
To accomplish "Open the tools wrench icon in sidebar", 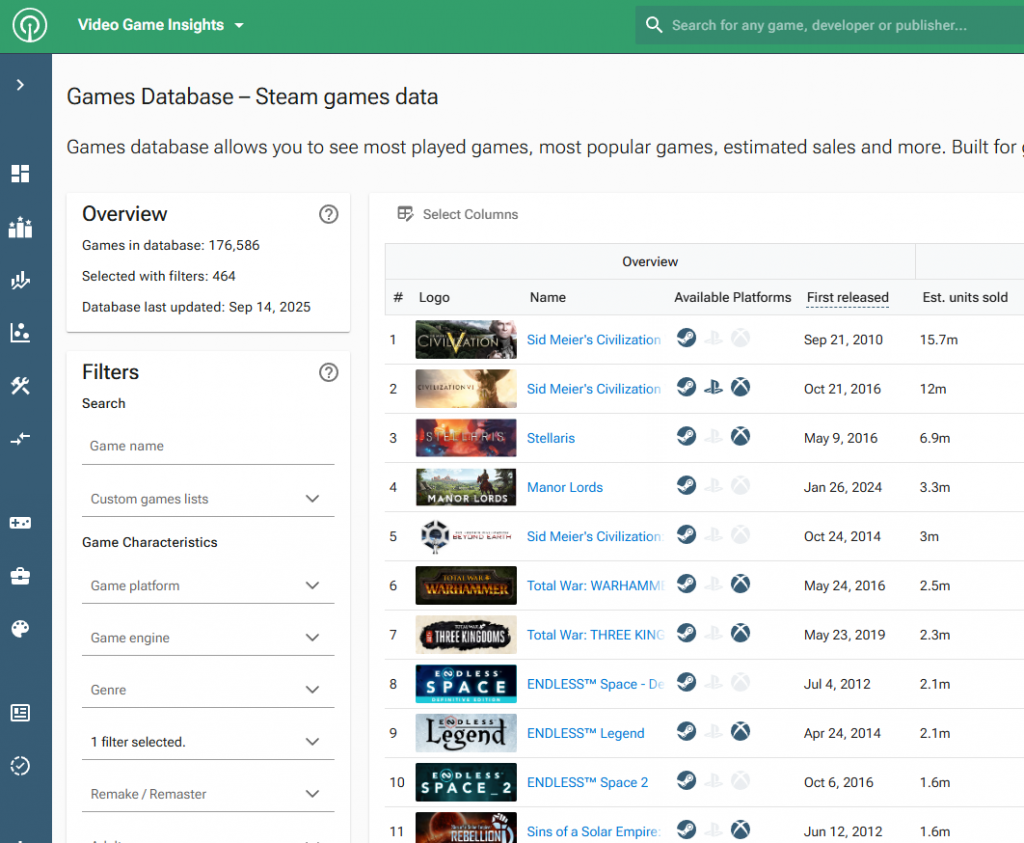I will pyautogui.click(x=20, y=385).
